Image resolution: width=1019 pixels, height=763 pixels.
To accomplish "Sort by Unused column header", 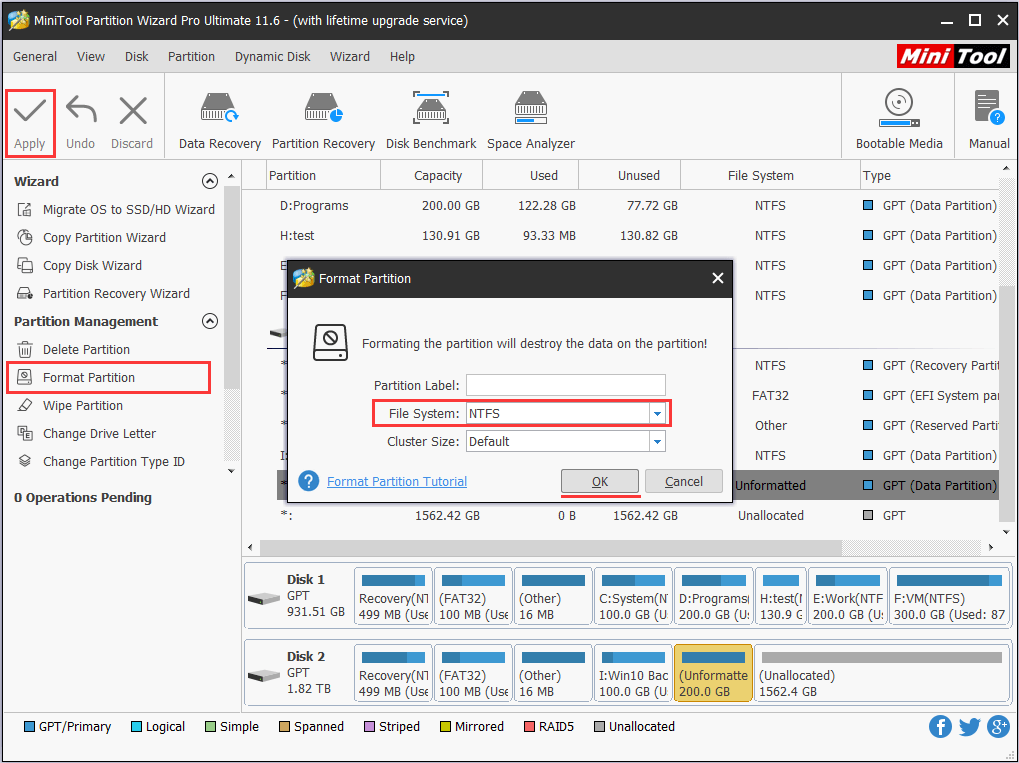I will point(630,175).
